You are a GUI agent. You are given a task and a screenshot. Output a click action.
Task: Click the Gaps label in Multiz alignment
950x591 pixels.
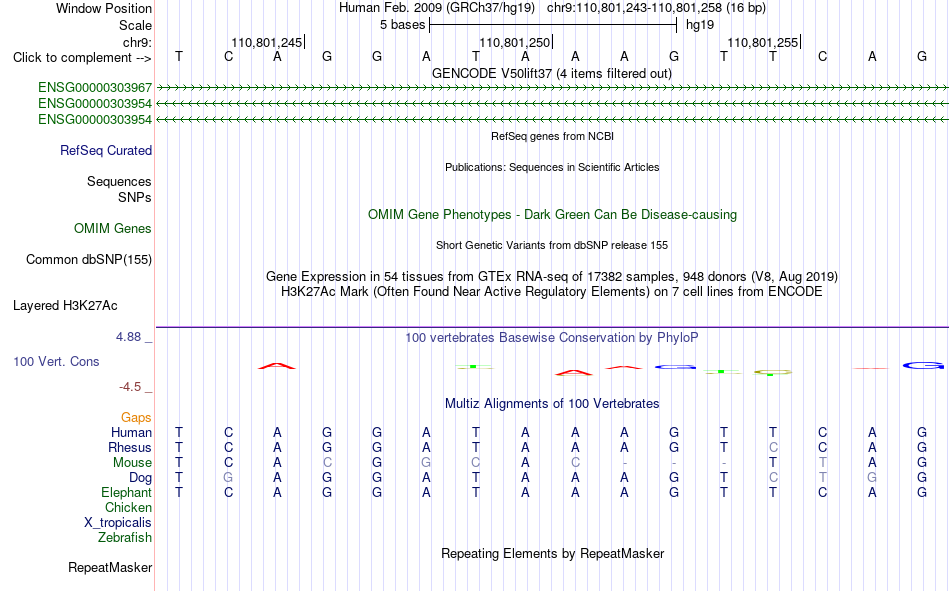coord(136,418)
